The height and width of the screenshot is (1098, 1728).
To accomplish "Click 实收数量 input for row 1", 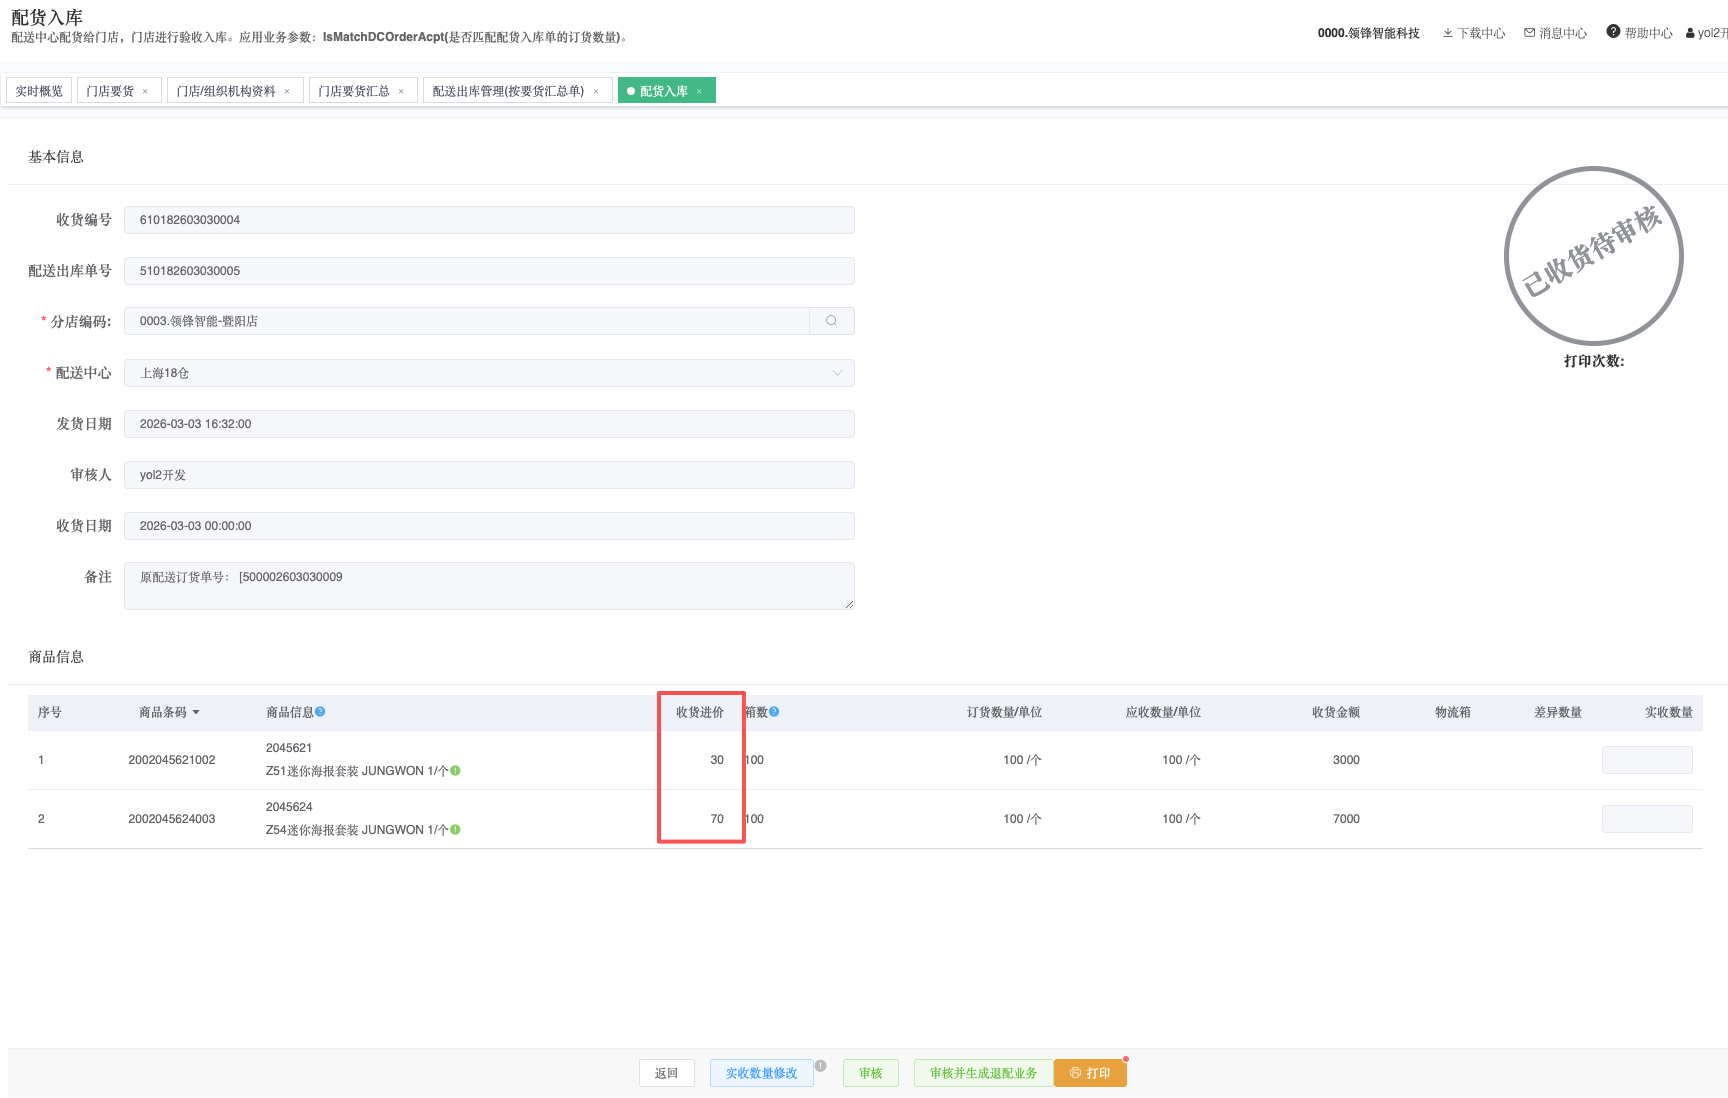I will 1647,760.
